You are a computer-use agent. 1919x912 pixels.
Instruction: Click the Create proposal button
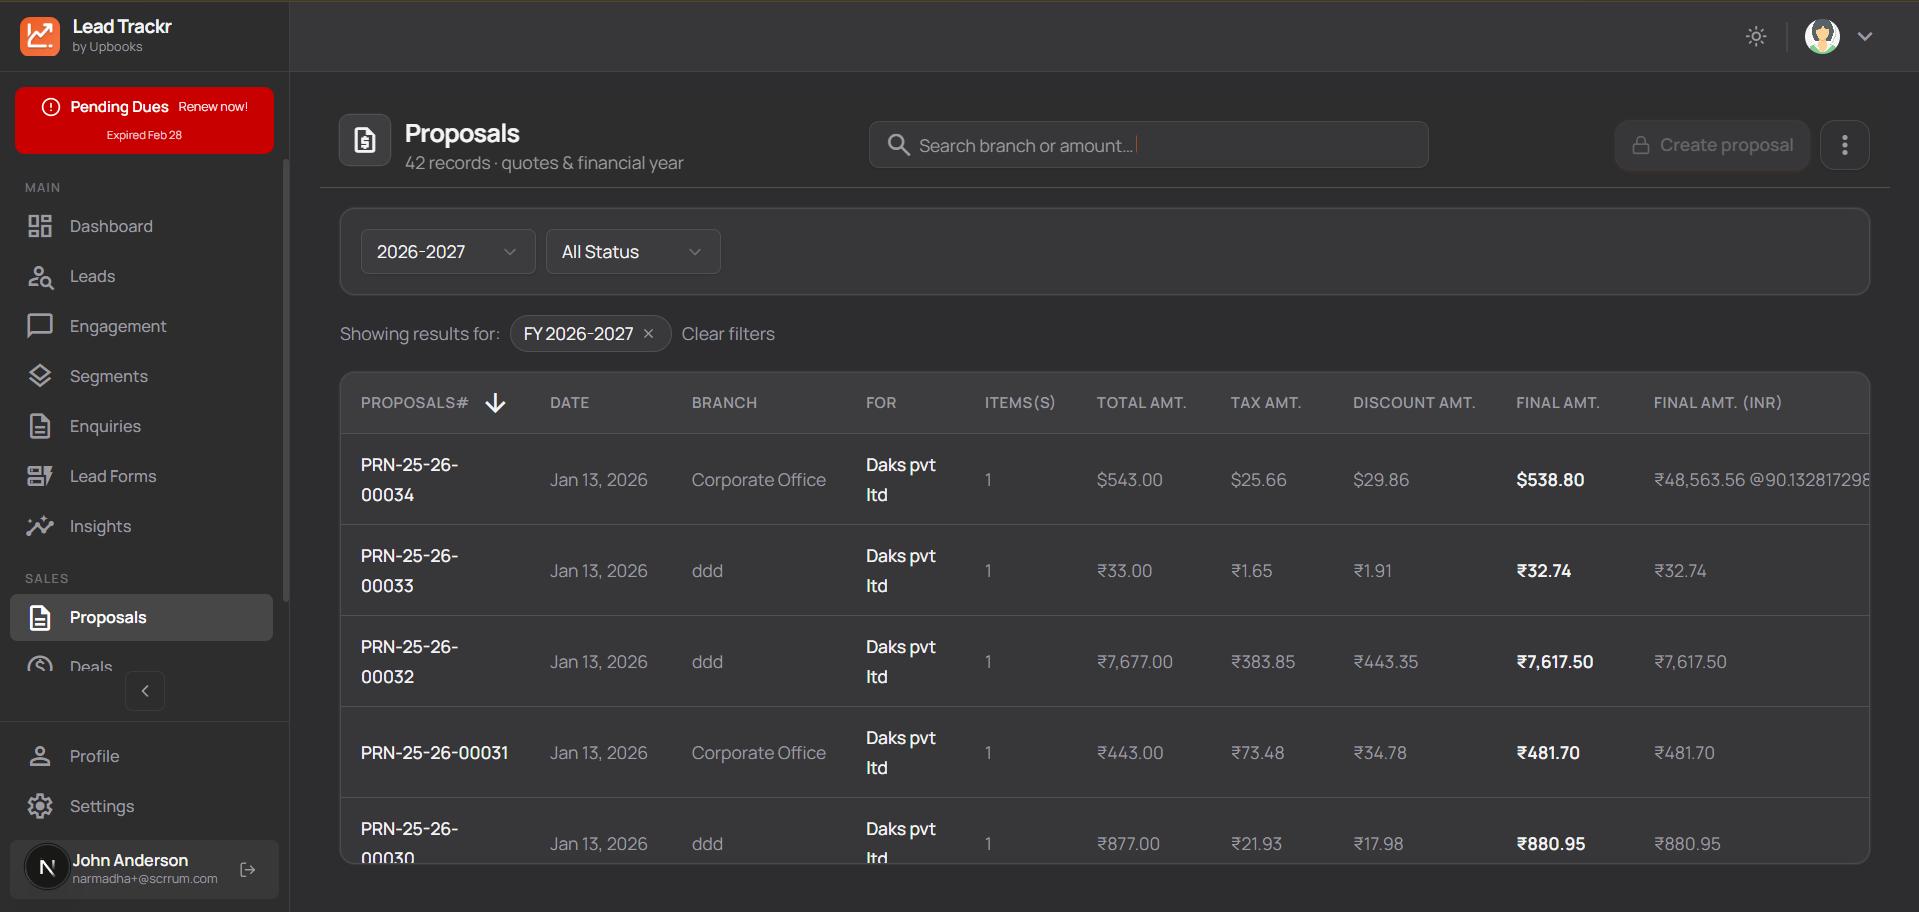[x=1711, y=145]
